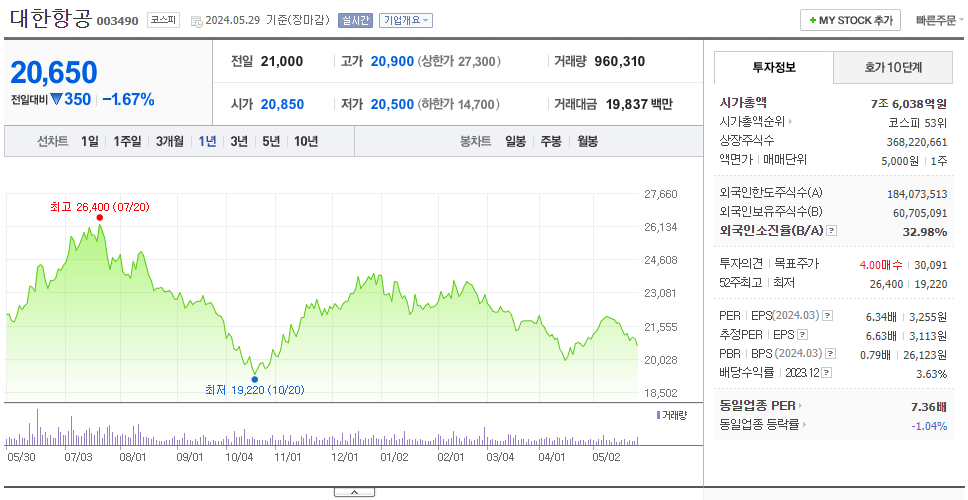Click the help icon next to 추정PER EPS
The image size is (968, 500).
point(803,335)
